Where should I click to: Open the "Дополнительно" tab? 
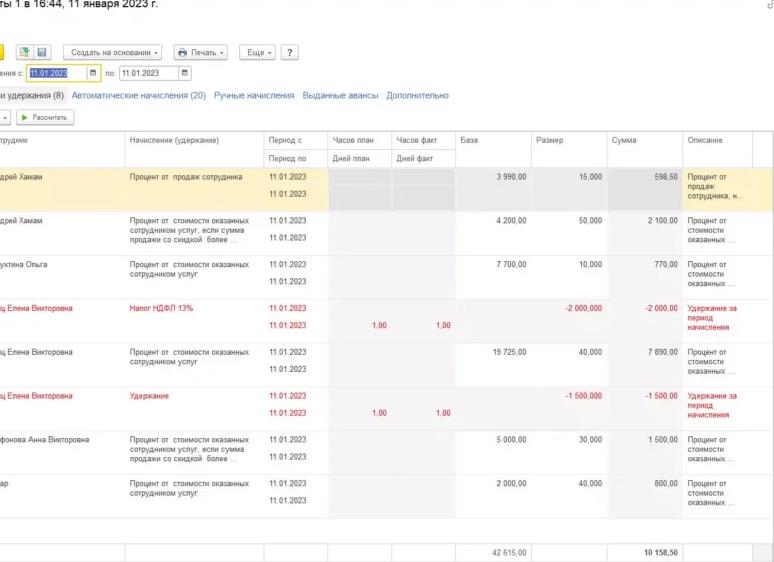(x=417, y=95)
